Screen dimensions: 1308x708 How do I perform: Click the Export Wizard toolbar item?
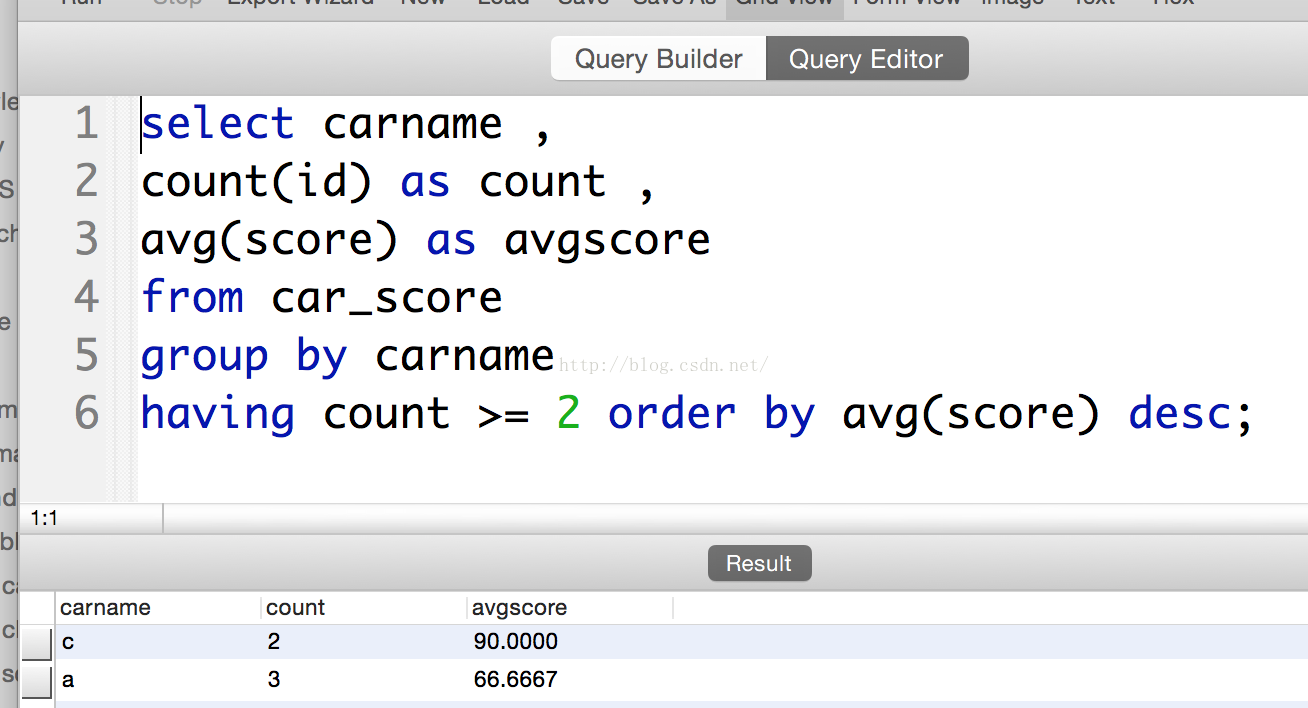(x=300, y=3)
